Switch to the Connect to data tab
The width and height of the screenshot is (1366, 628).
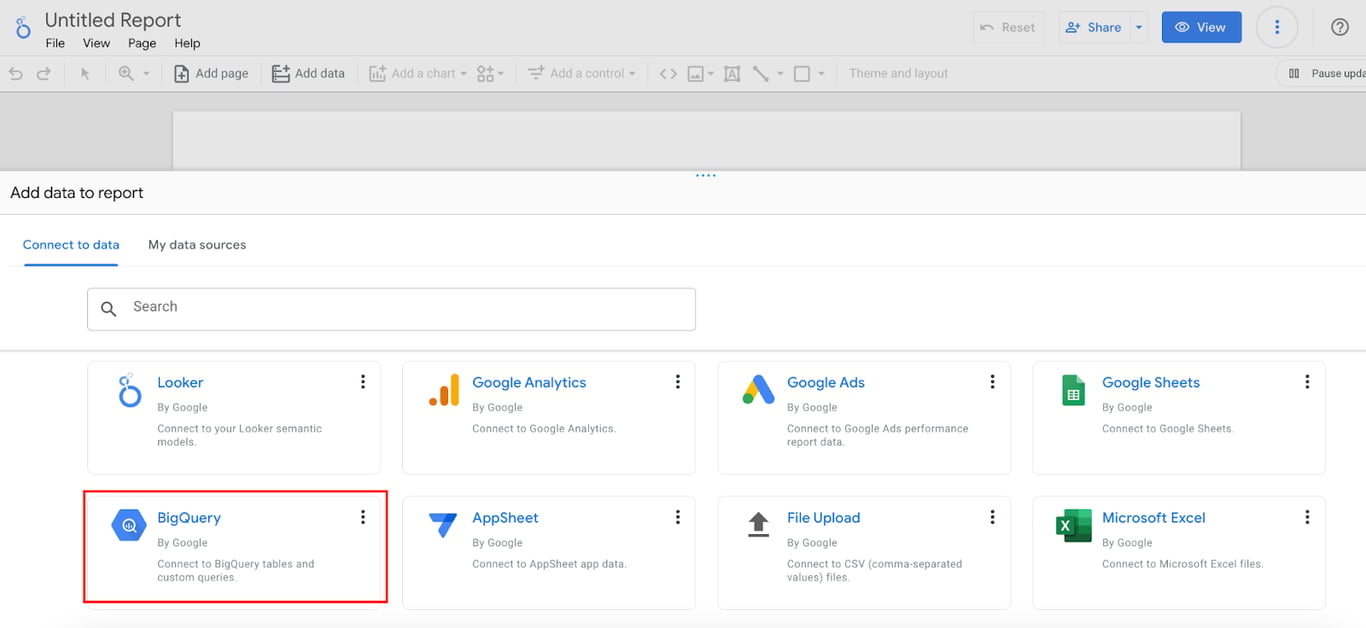click(71, 244)
